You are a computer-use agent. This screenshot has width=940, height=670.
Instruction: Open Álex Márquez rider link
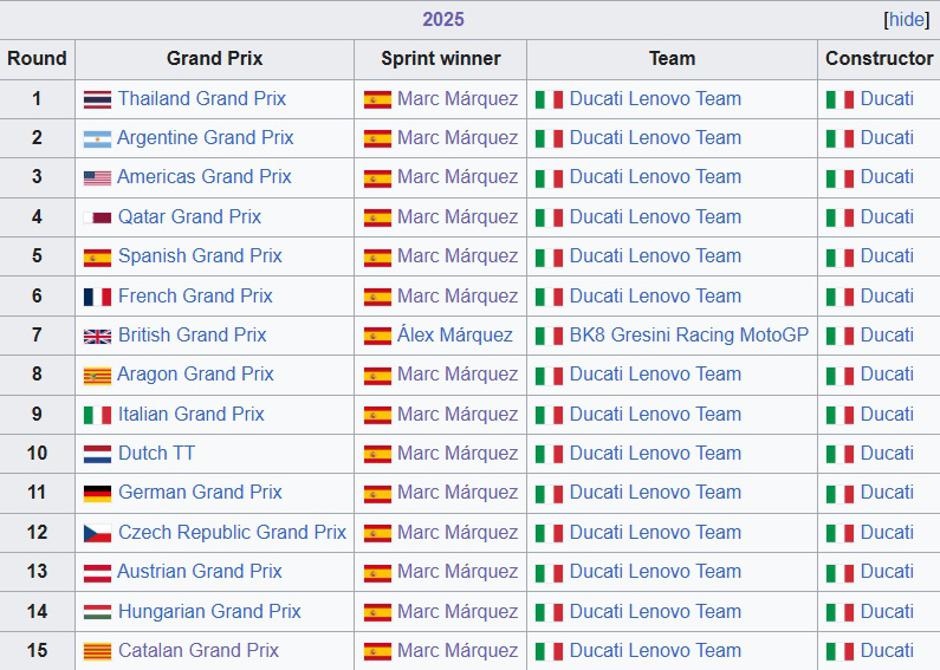[454, 335]
